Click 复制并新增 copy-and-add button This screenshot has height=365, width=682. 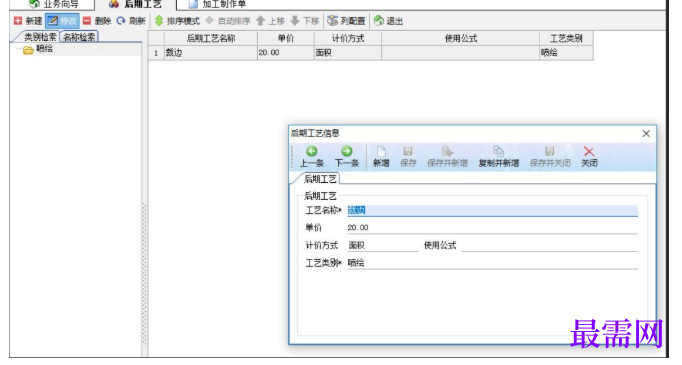click(498, 157)
